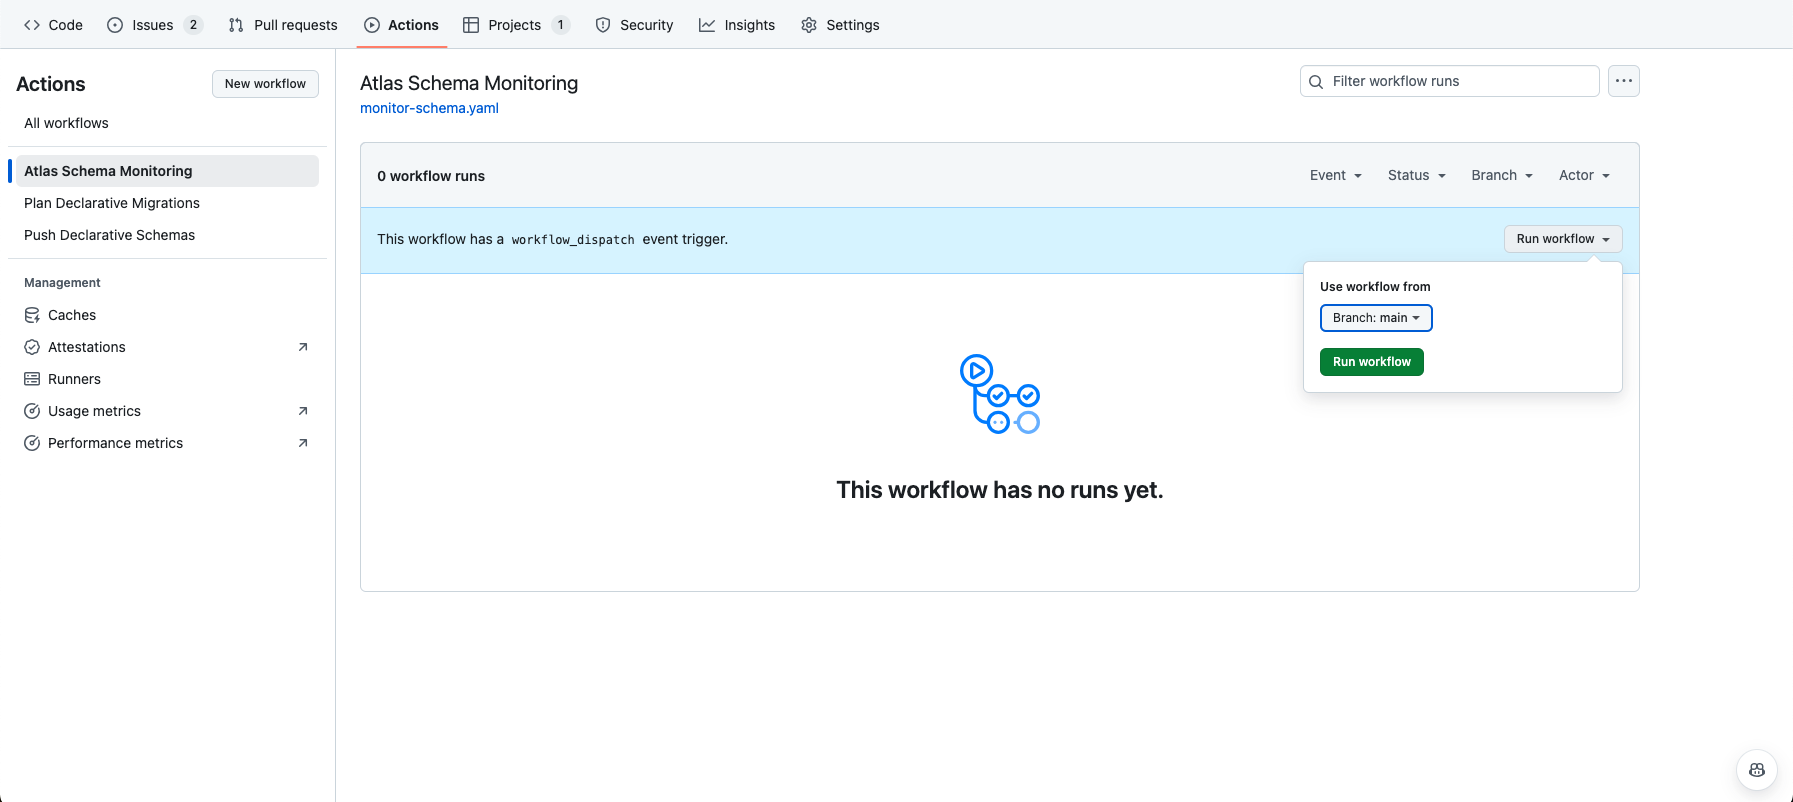This screenshot has width=1793, height=802.
Task: Click the Caches database icon
Action: tap(32, 315)
